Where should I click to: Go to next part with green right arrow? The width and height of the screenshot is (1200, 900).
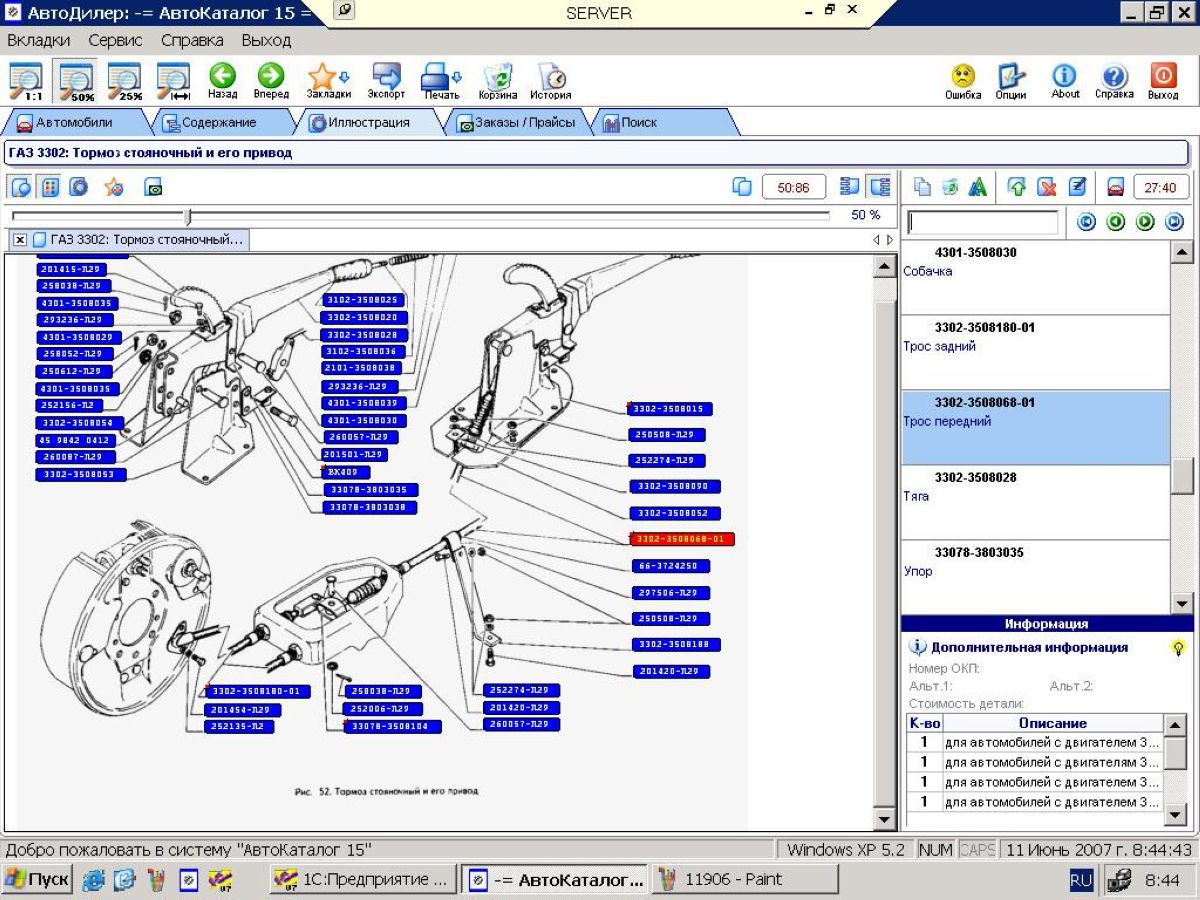click(1146, 223)
